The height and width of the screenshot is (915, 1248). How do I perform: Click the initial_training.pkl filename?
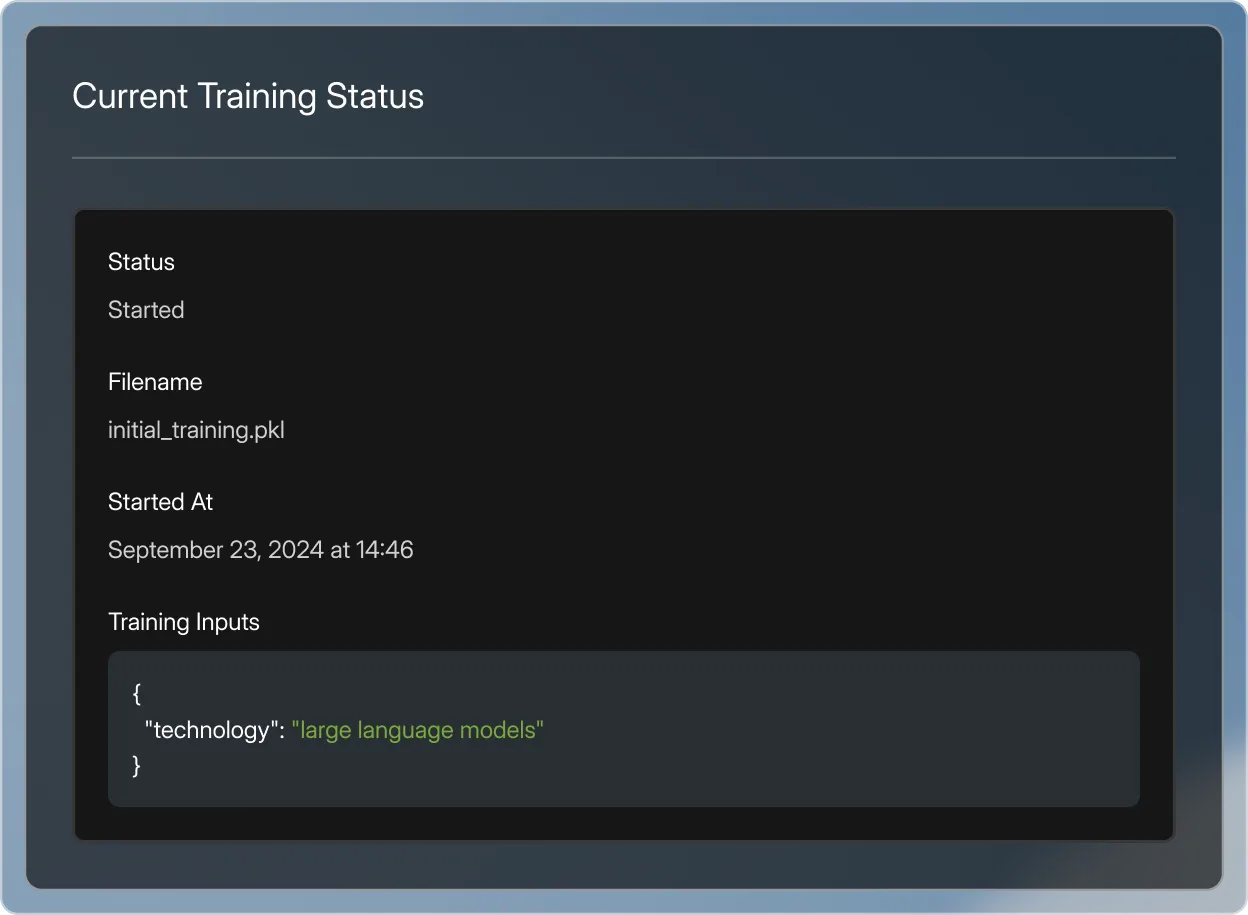pyautogui.click(x=196, y=430)
